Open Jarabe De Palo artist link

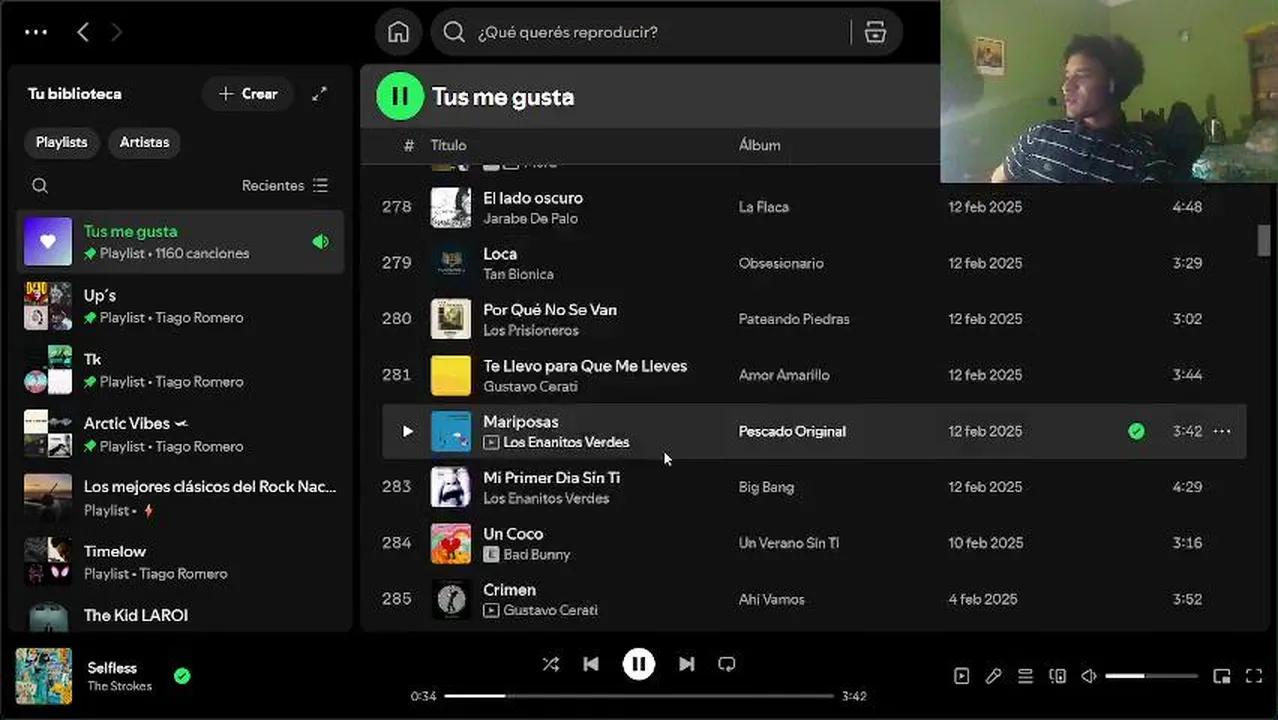coord(530,218)
